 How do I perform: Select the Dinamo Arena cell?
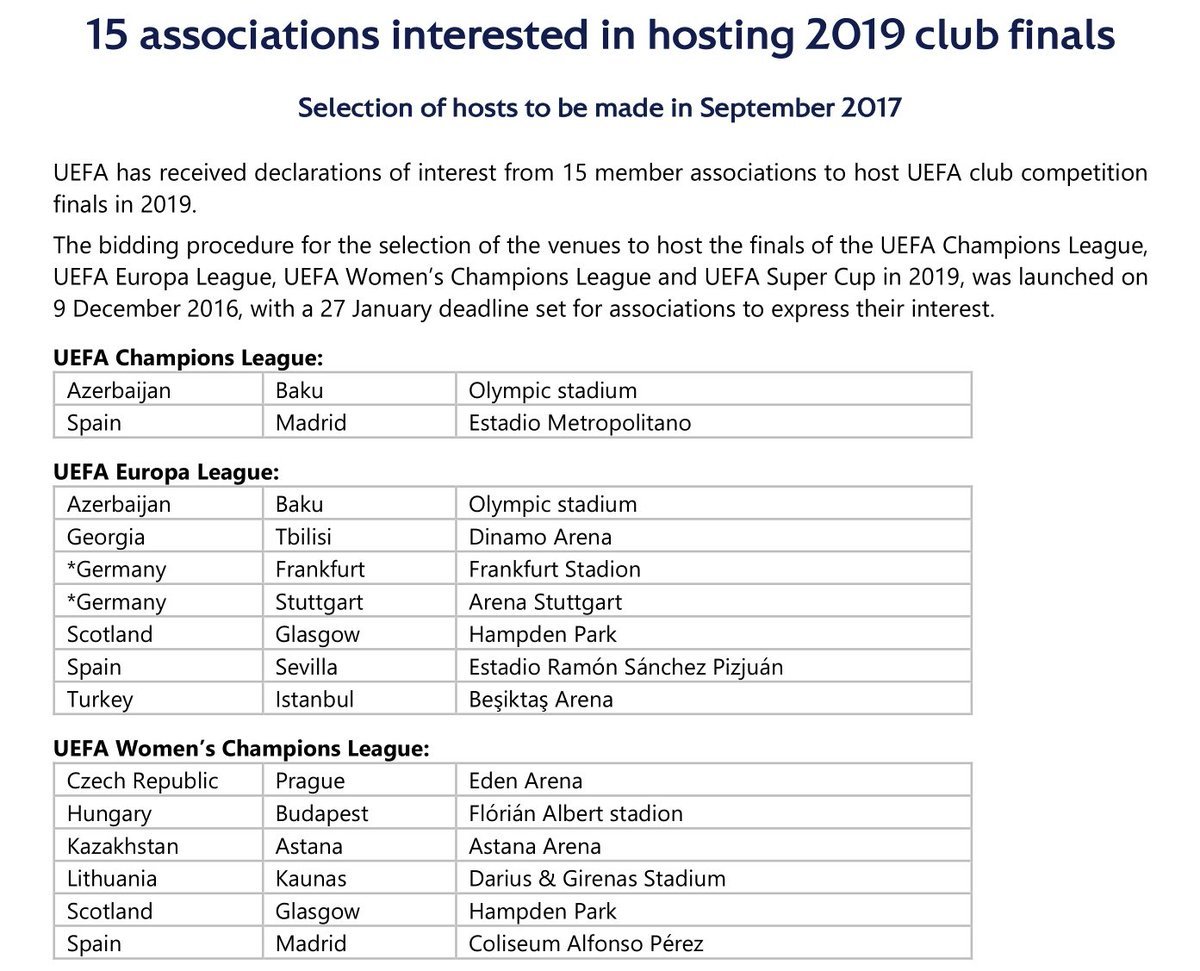(x=714, y=536)
